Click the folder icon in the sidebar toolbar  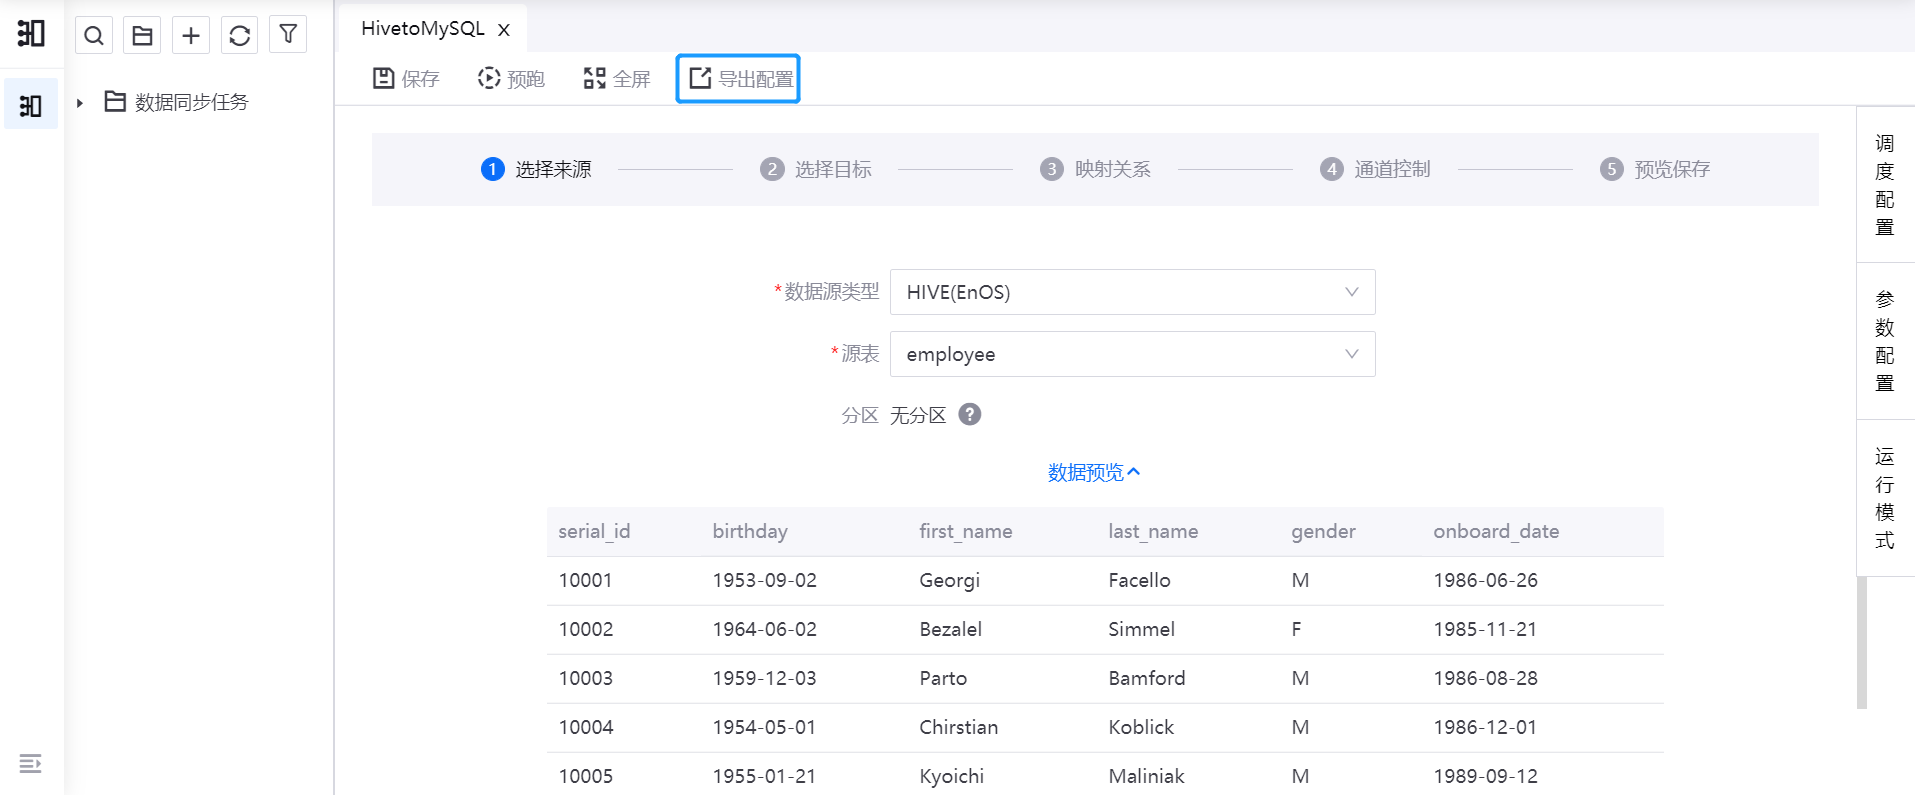pyautogui.click(x=142, y=35)
